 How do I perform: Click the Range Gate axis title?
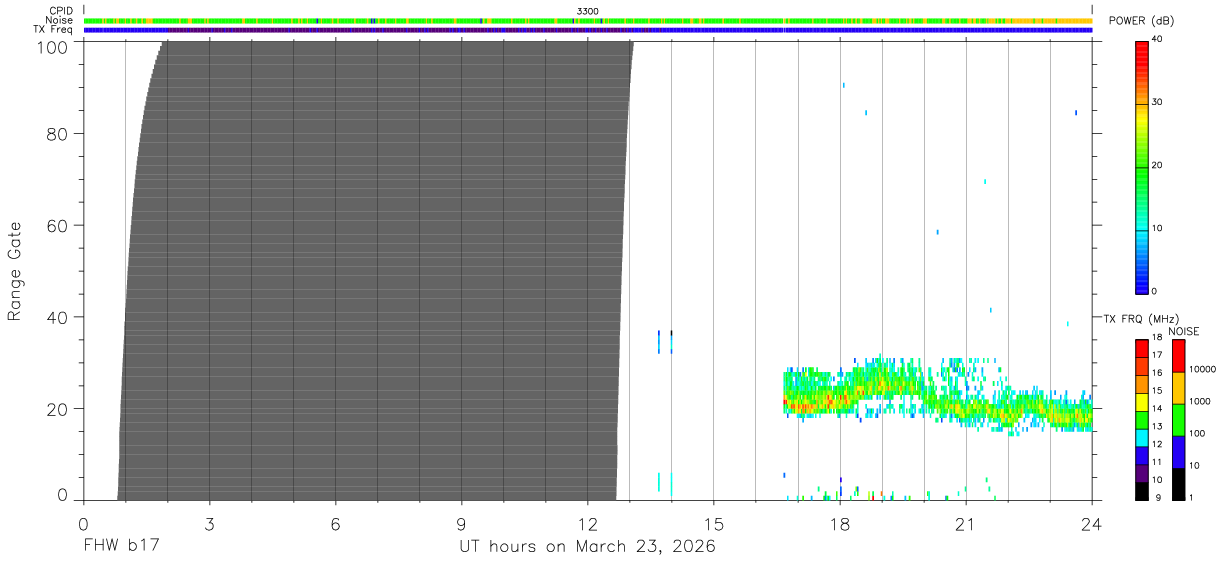coord(15,271)
